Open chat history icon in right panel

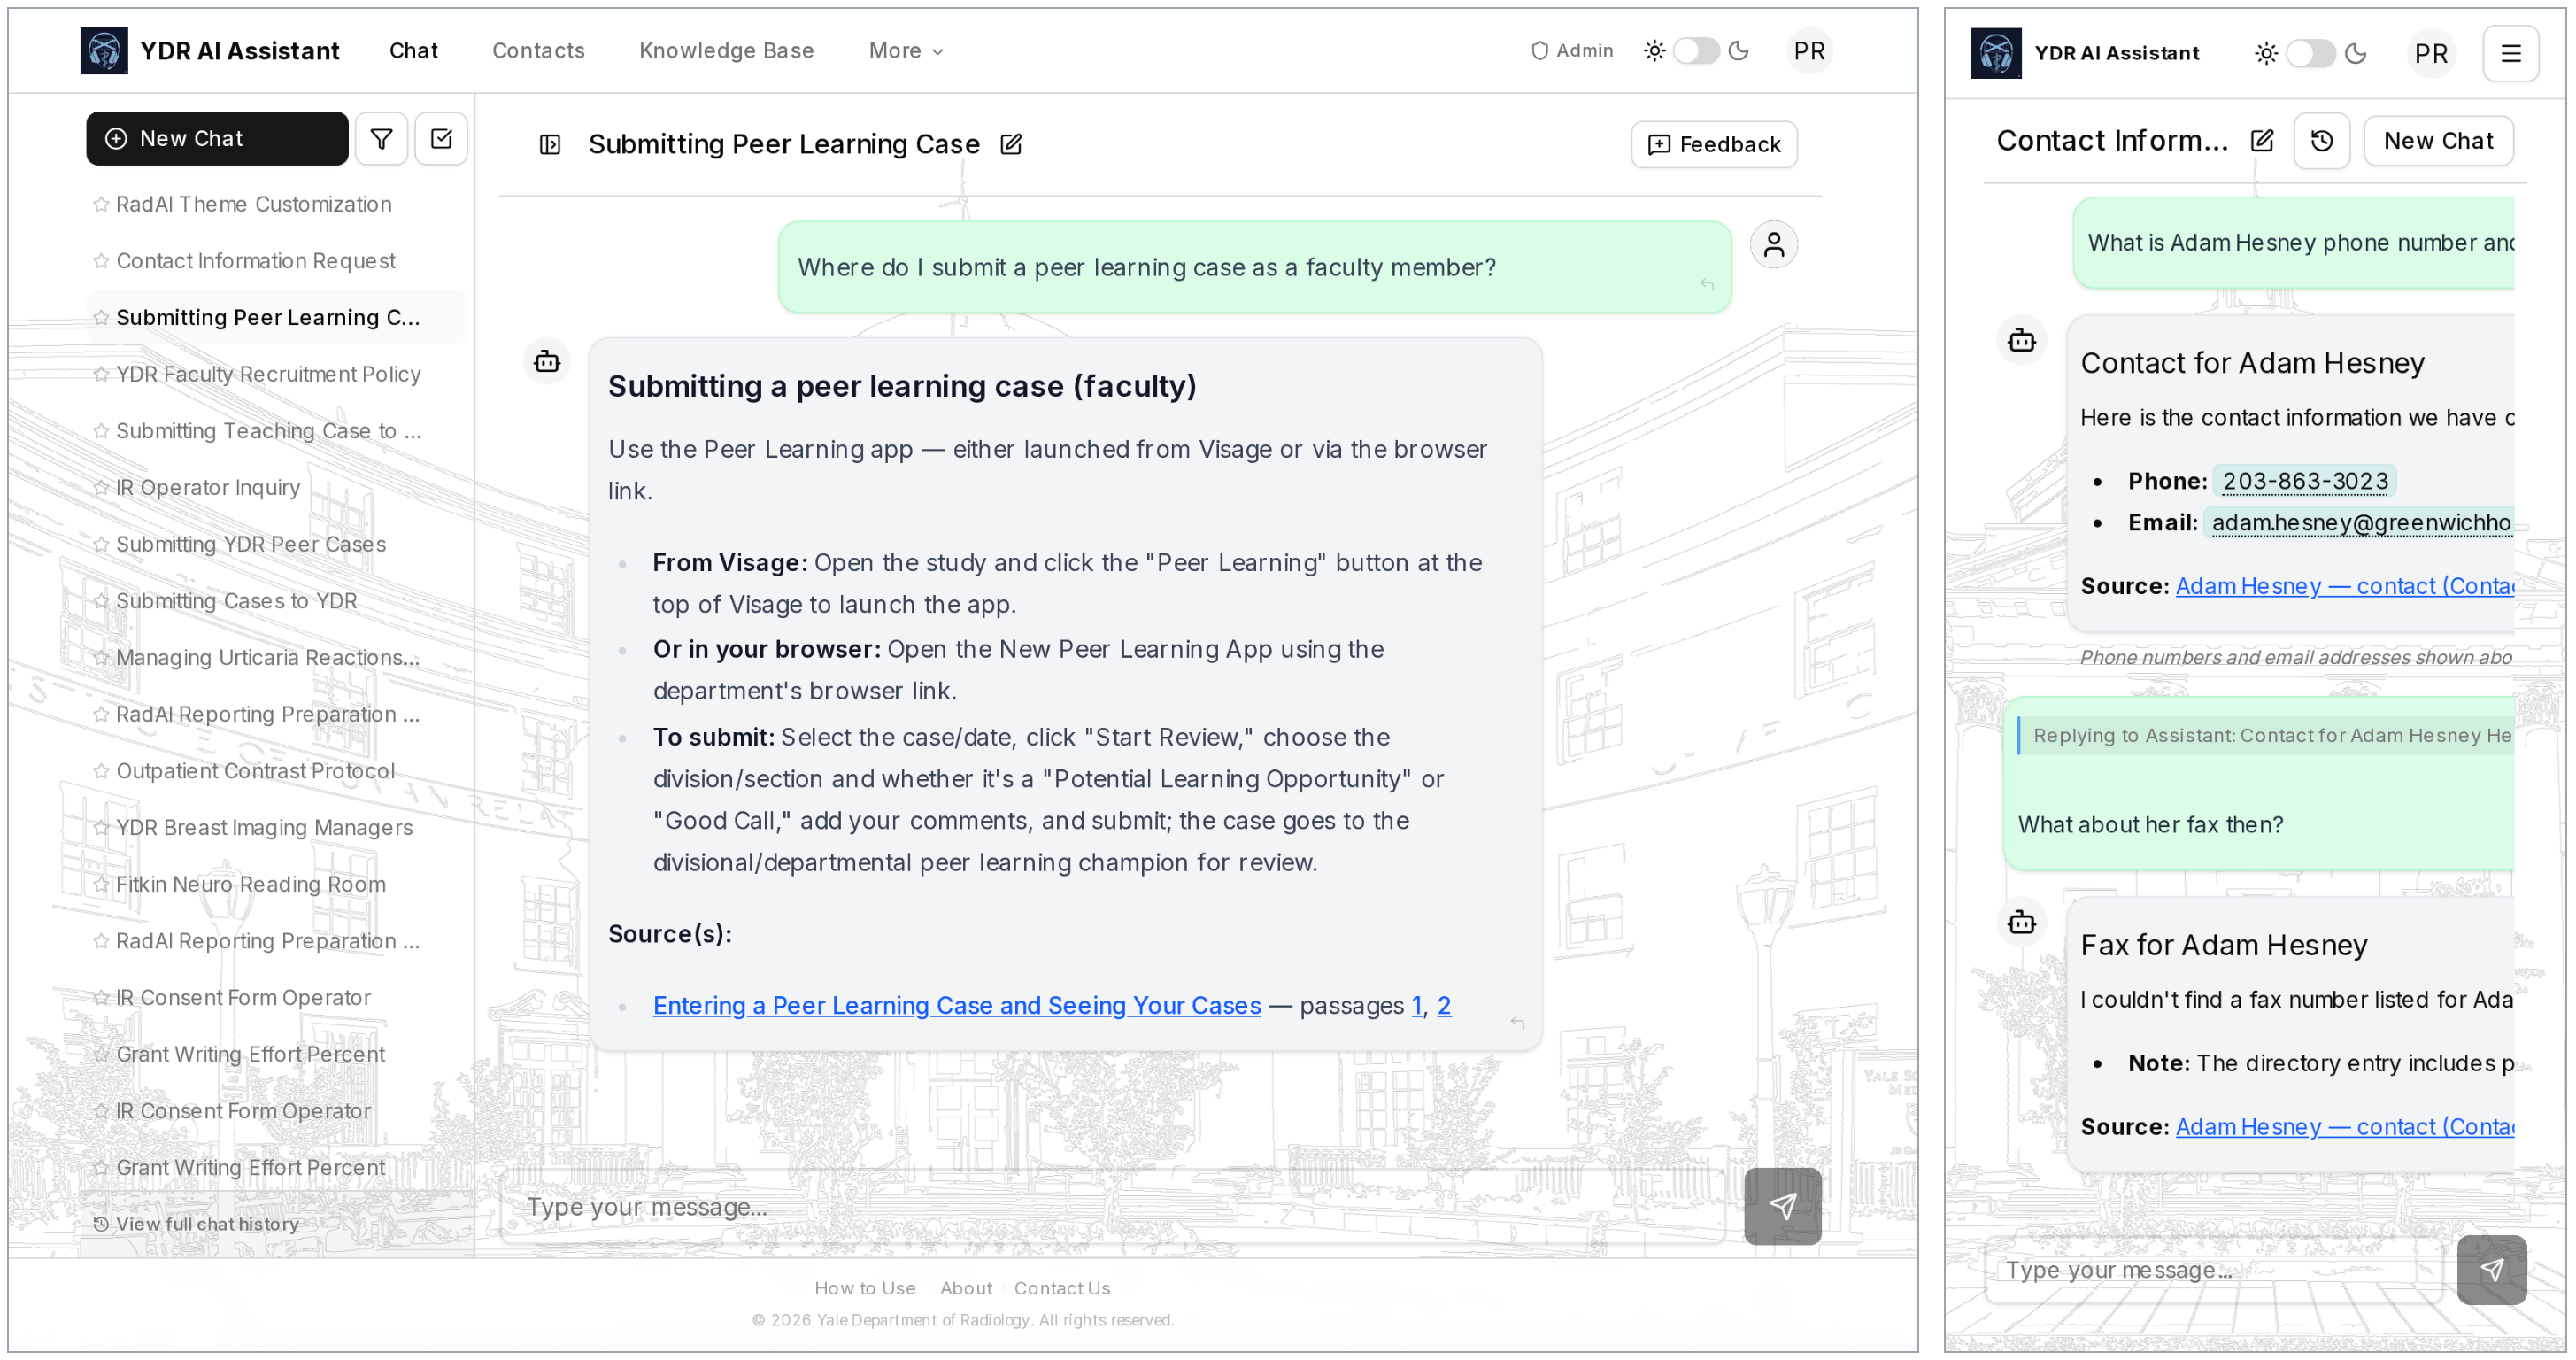[2321, 141]
